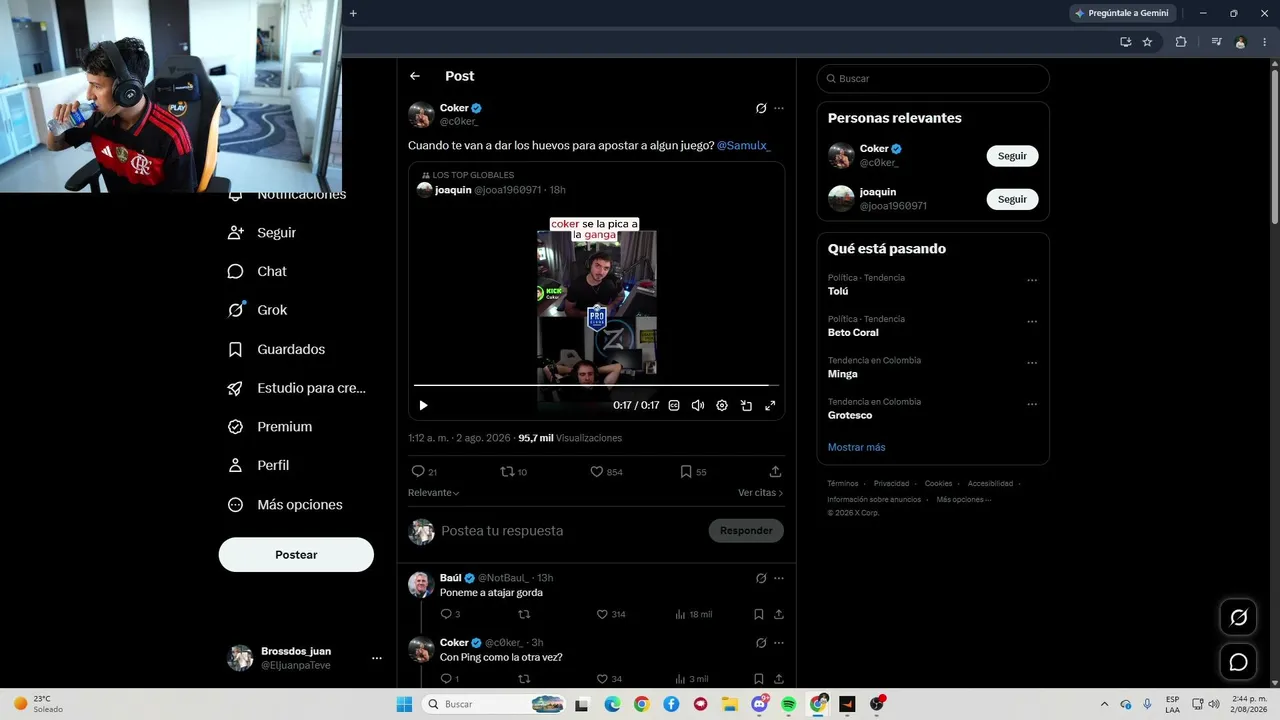Open Windows Start menu
This screenshot has width=1280, height=720.
(404, 704)
